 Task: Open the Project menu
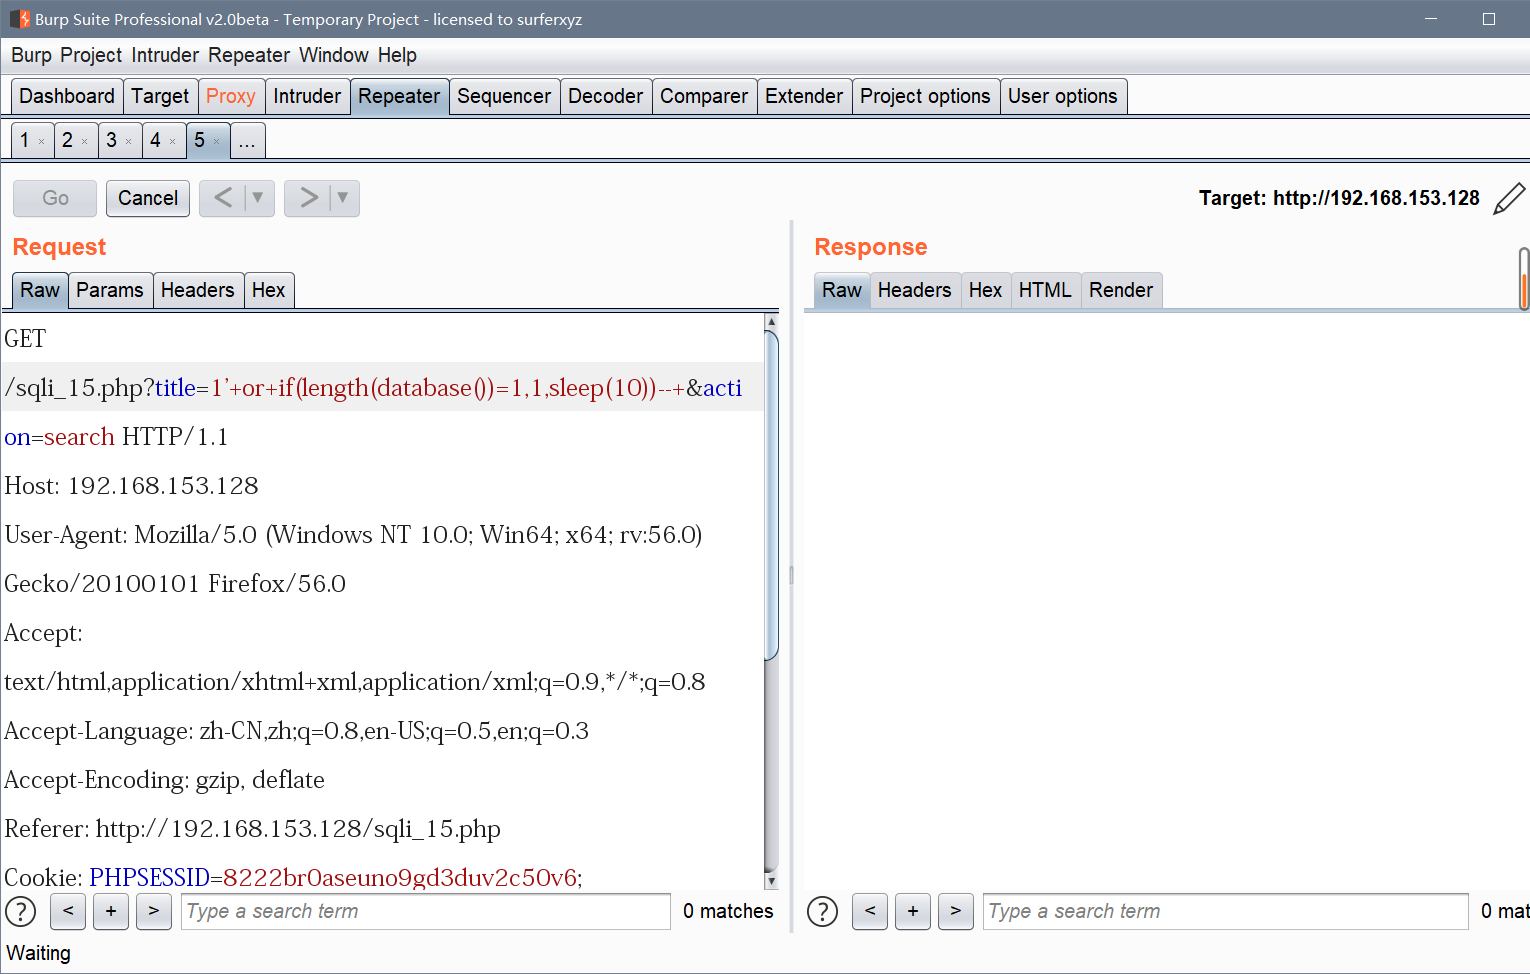pyautogui.click(x=91, y=55)
